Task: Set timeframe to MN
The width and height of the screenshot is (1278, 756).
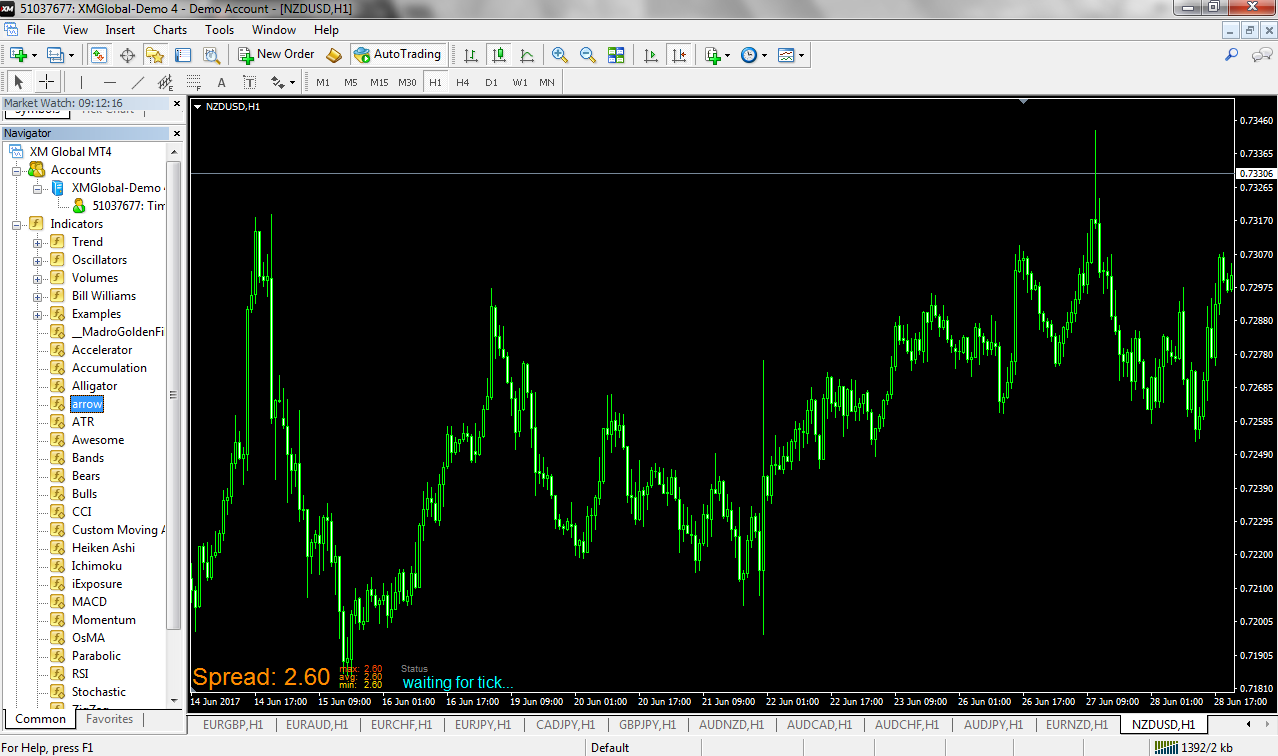Action: (x=547, y=82)
